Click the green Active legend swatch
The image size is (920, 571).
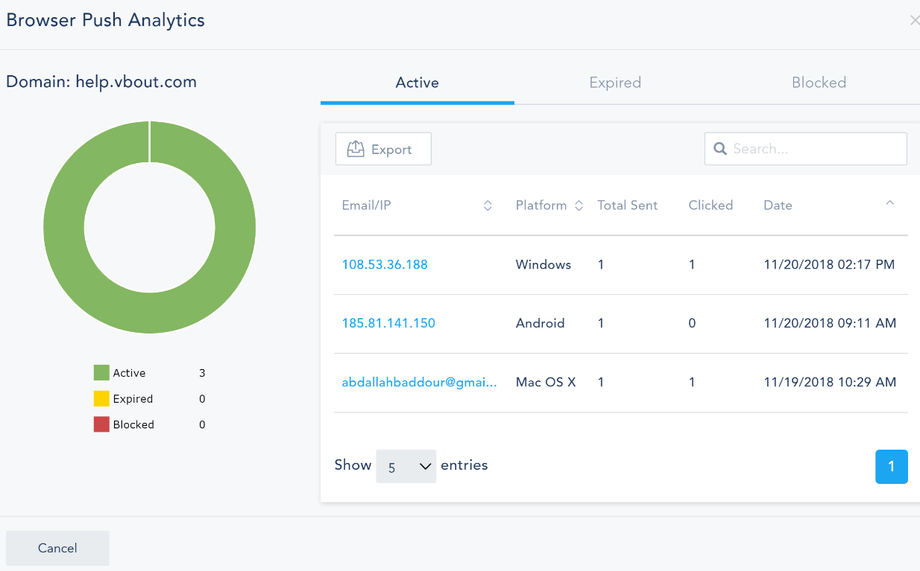point(101,373)
